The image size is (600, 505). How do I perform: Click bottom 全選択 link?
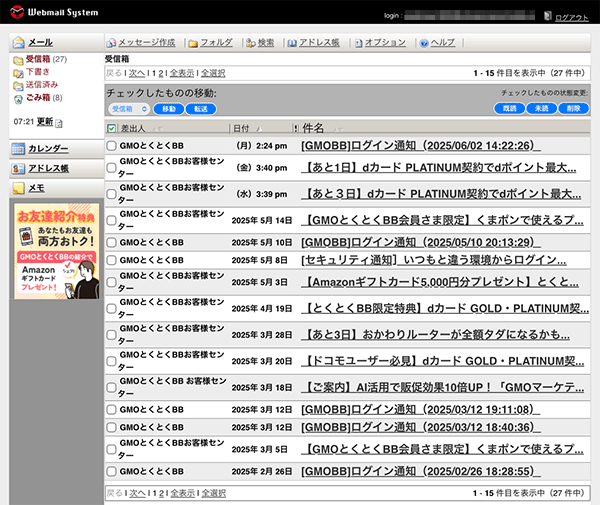point(214,493)
